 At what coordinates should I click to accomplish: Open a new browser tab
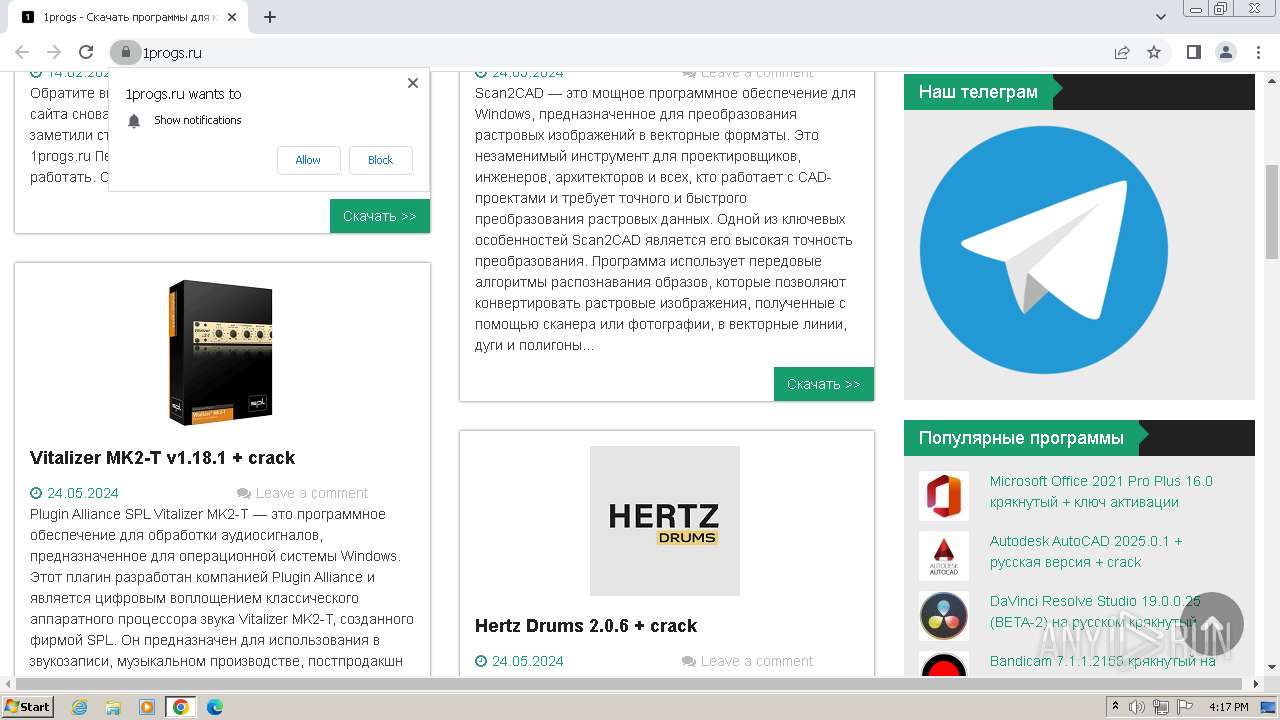pos(270,17)
